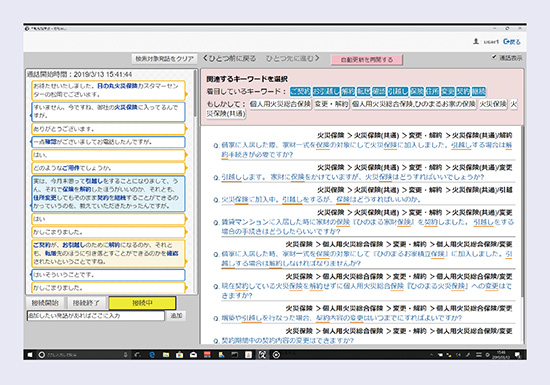Click the yellow 接続中 status button
This screenshot has width=550, height=385.
pos(142,303)
